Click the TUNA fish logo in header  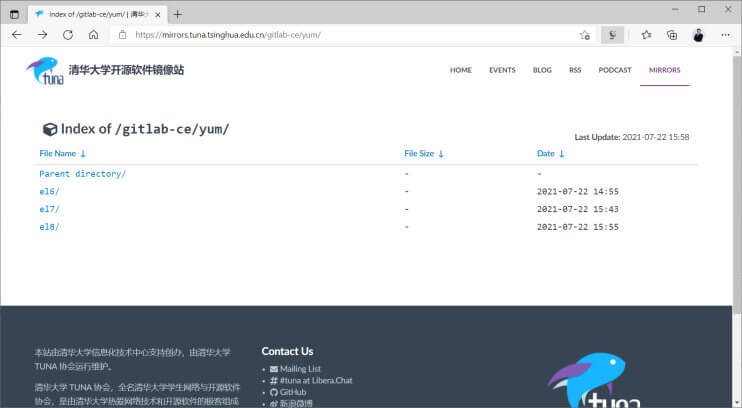click(45, 71)
